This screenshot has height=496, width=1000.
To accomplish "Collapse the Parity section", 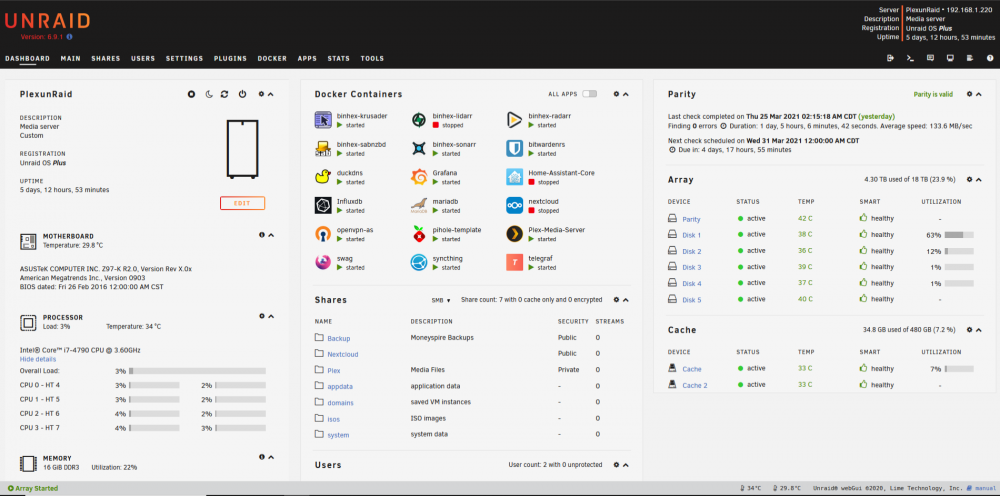I will click(979, 94).
